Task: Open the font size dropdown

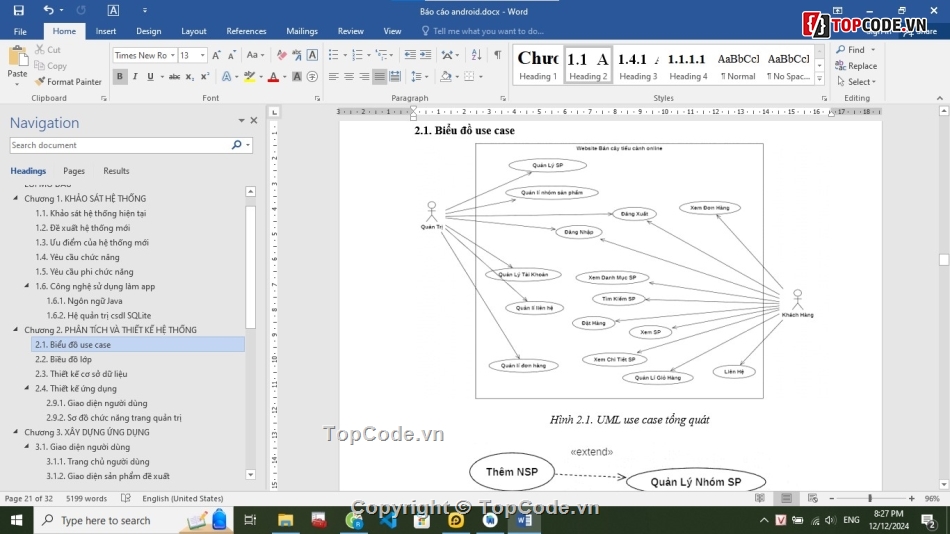Action: 202,55
